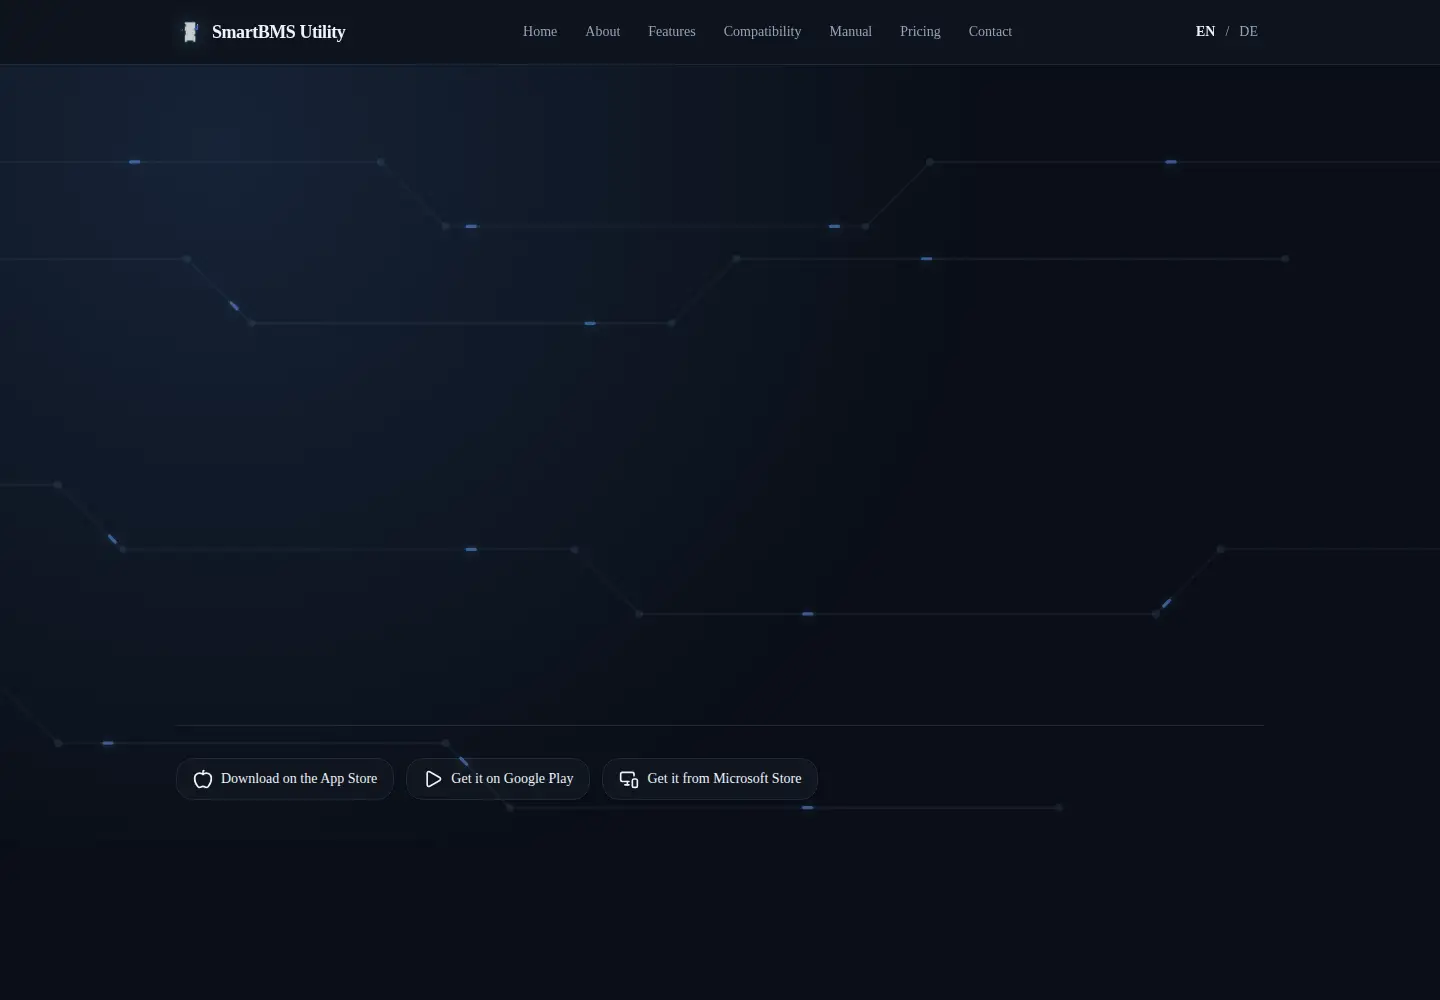Image resolution: width=1440 pixels, height=1000 pixels.
Task: Switch language to EN
Action: tap(1205, 32)
